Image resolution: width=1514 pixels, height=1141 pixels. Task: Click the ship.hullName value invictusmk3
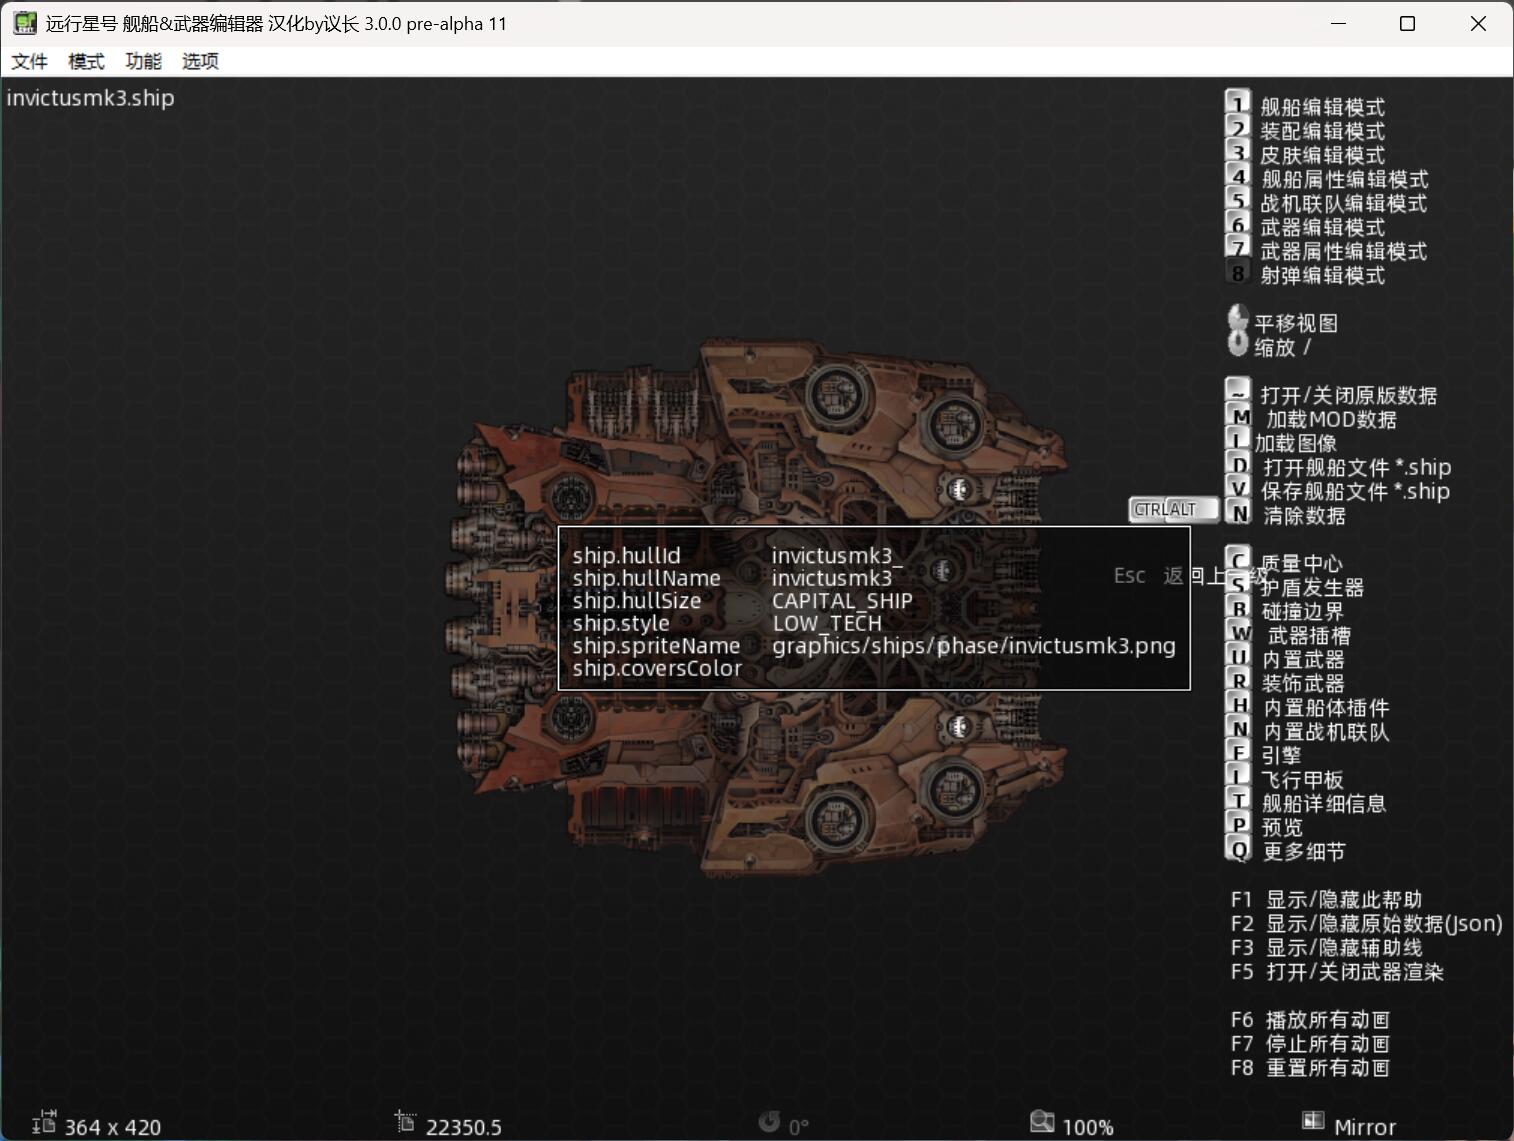(831, 578)
